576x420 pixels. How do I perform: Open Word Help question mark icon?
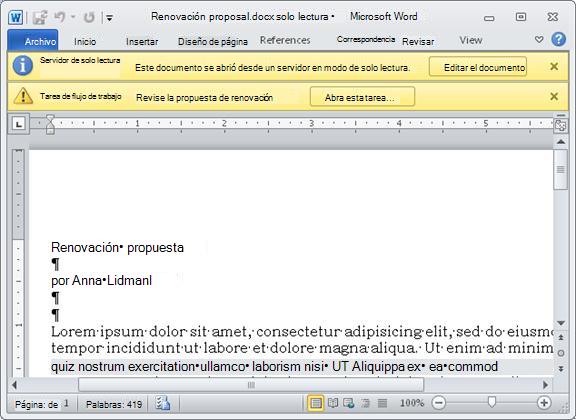coord(559,39)
